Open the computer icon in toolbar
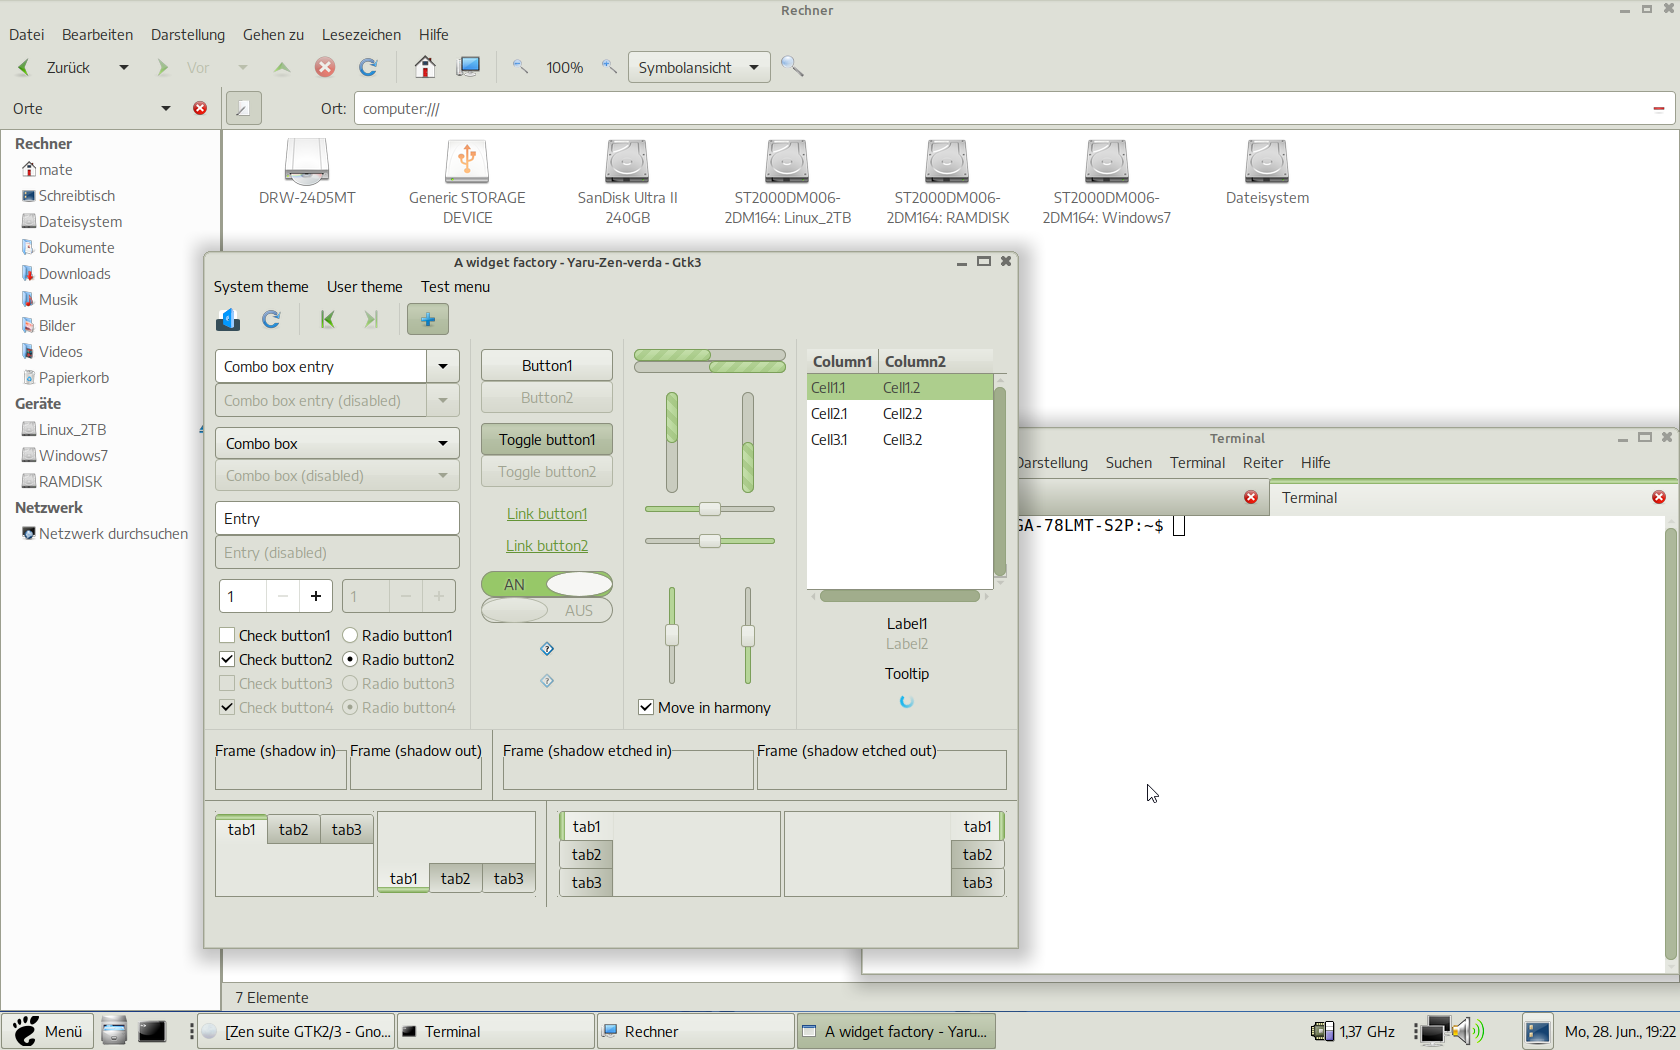Screen dimensions: 1680x1050 [468, 67]
